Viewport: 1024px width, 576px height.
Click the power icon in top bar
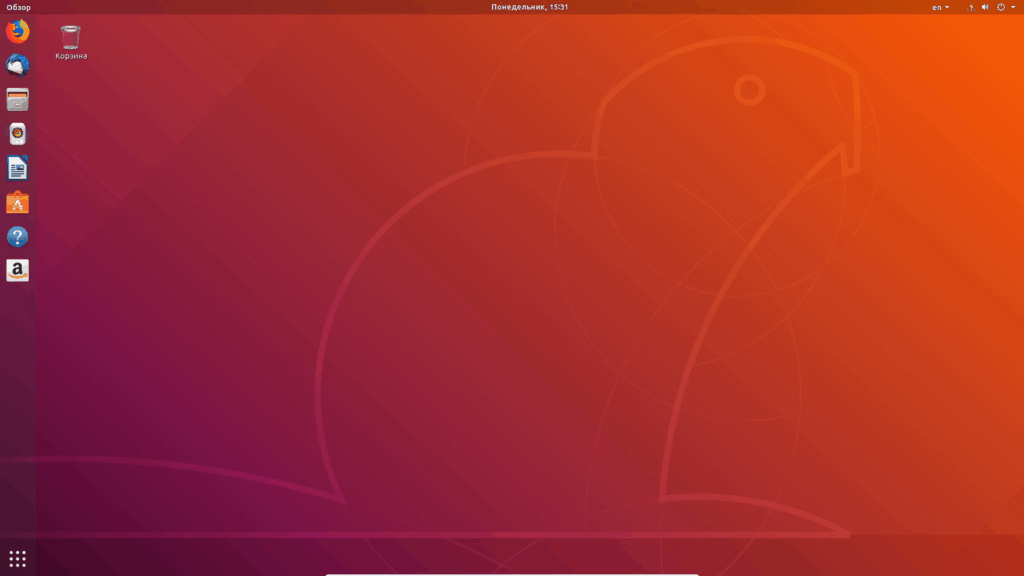(x=1000, y=7)
